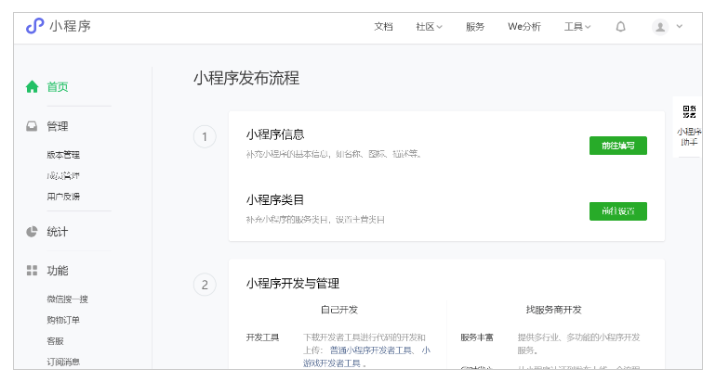Select 服务 in the top navigation
The height and width of the screenshot is (383, 713).
coord(475,27)
